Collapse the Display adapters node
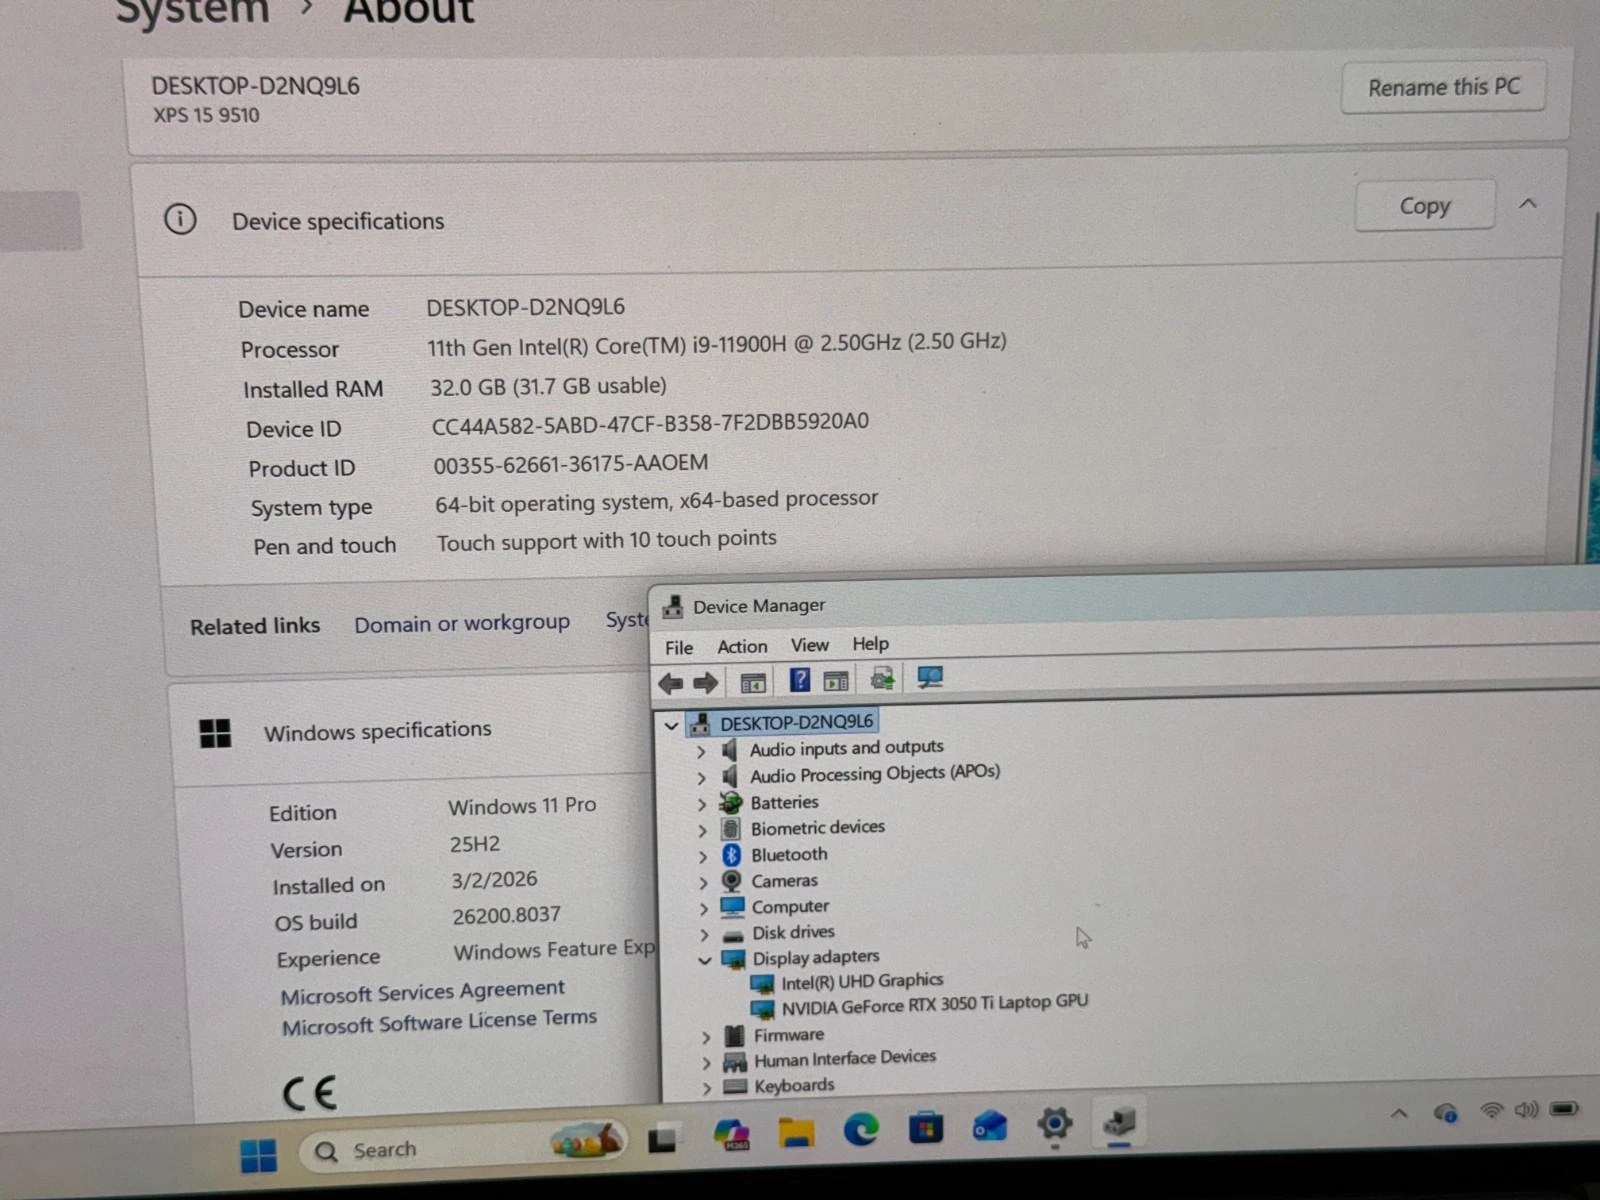 pos(705,960)
